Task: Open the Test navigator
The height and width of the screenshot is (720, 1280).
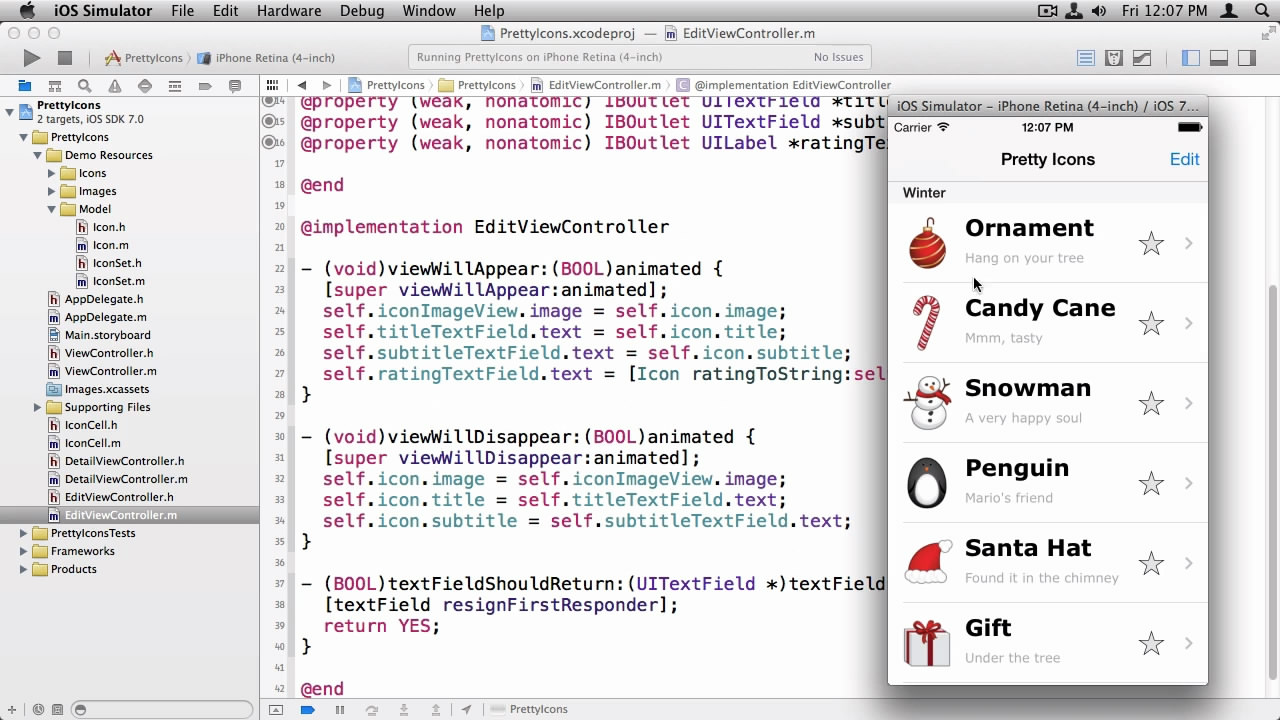Action: (145, 86)
